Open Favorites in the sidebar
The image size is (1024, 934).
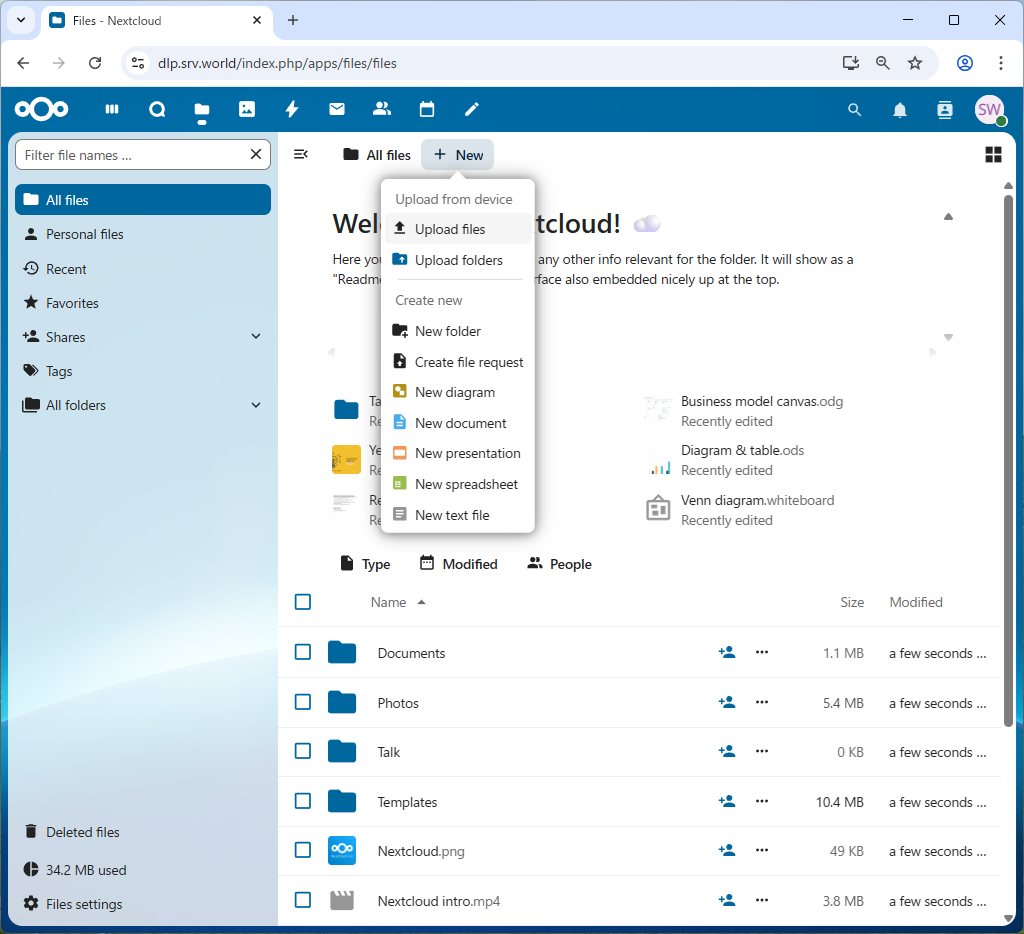tap(142, 302)
